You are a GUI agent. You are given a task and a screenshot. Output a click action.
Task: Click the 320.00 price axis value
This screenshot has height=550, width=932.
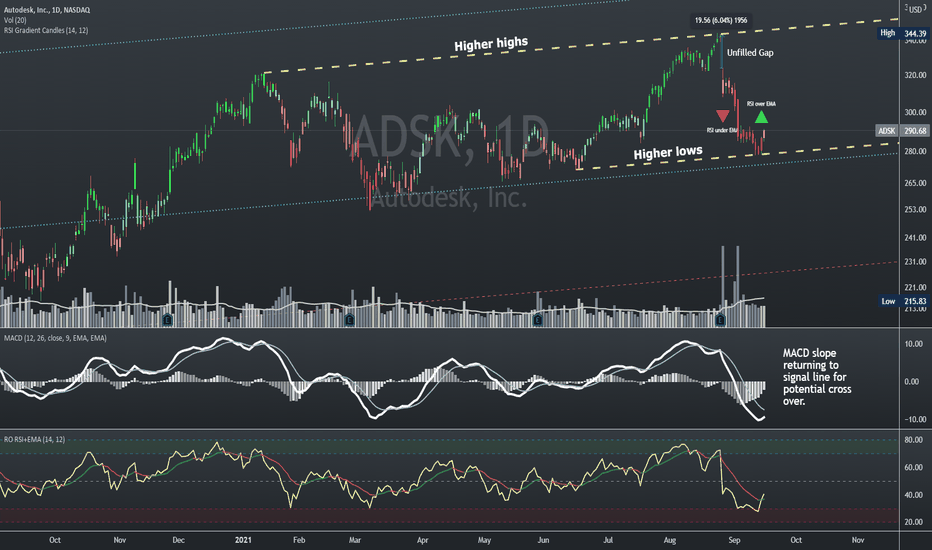point(915,76)
